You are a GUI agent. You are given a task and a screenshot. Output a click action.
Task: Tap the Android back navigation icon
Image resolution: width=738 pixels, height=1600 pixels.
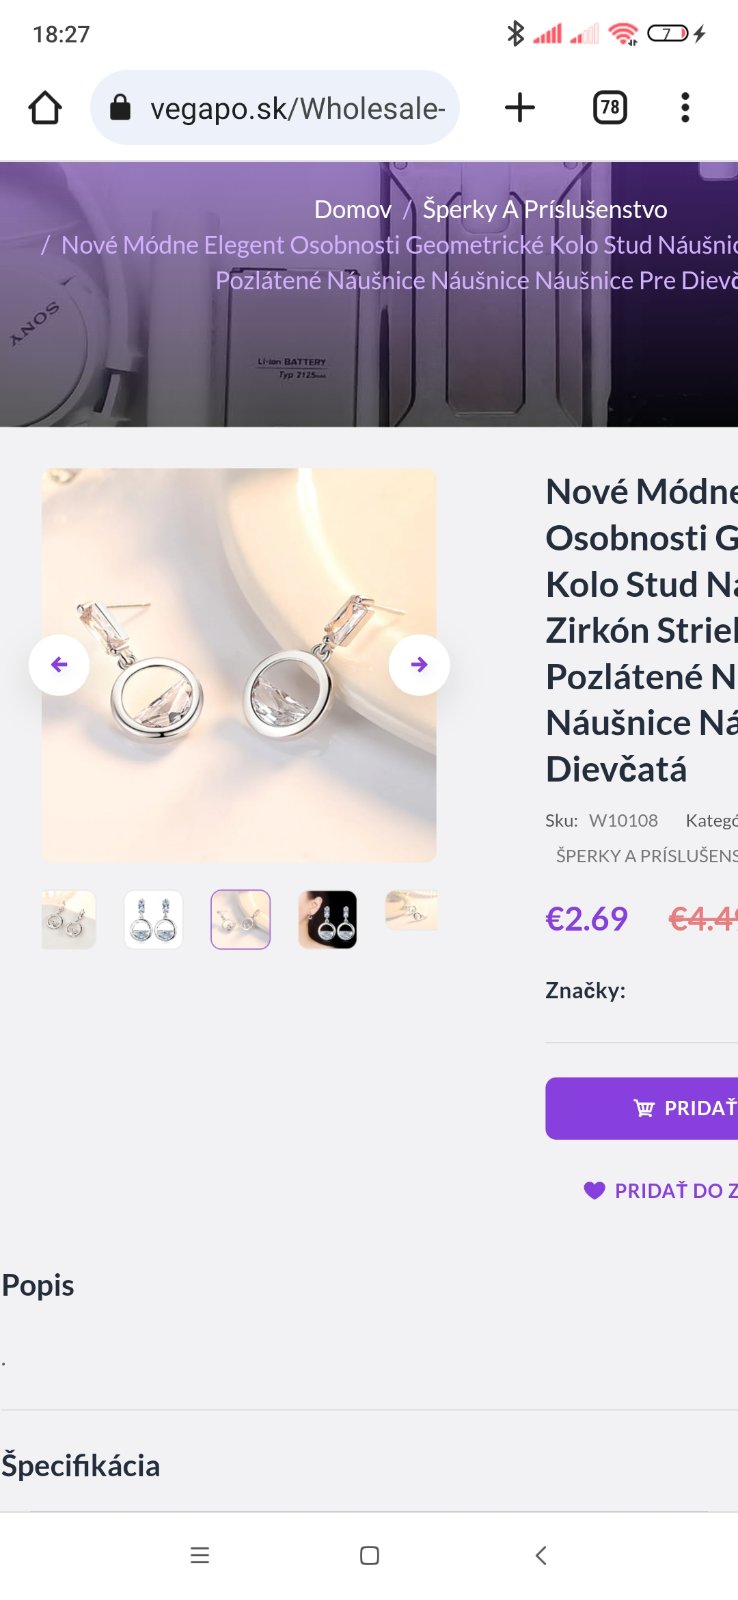pos(541,1555)
